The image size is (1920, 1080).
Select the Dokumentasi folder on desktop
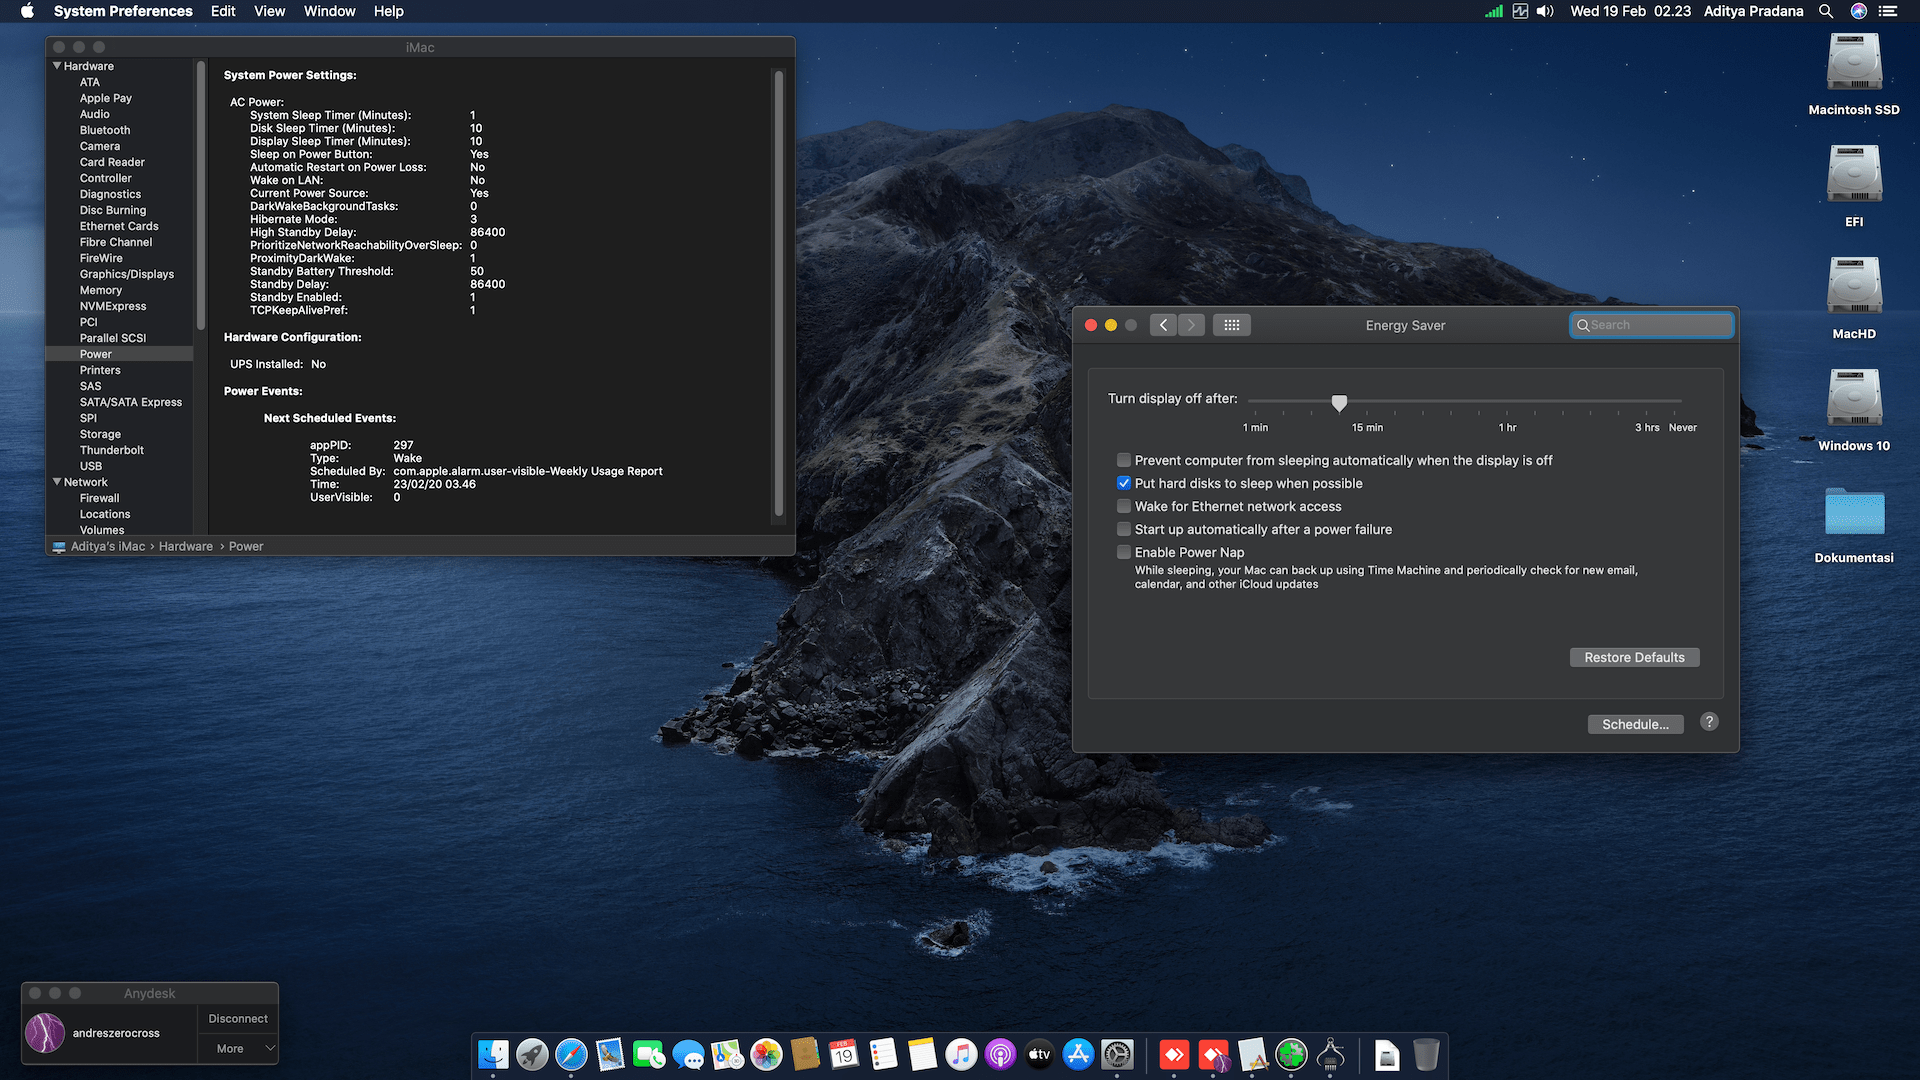click(1853, 513)
